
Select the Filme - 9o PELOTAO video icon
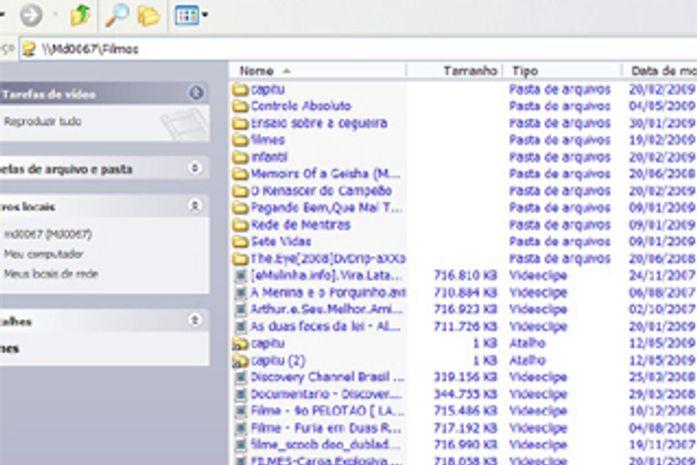[x=240, y=411]
